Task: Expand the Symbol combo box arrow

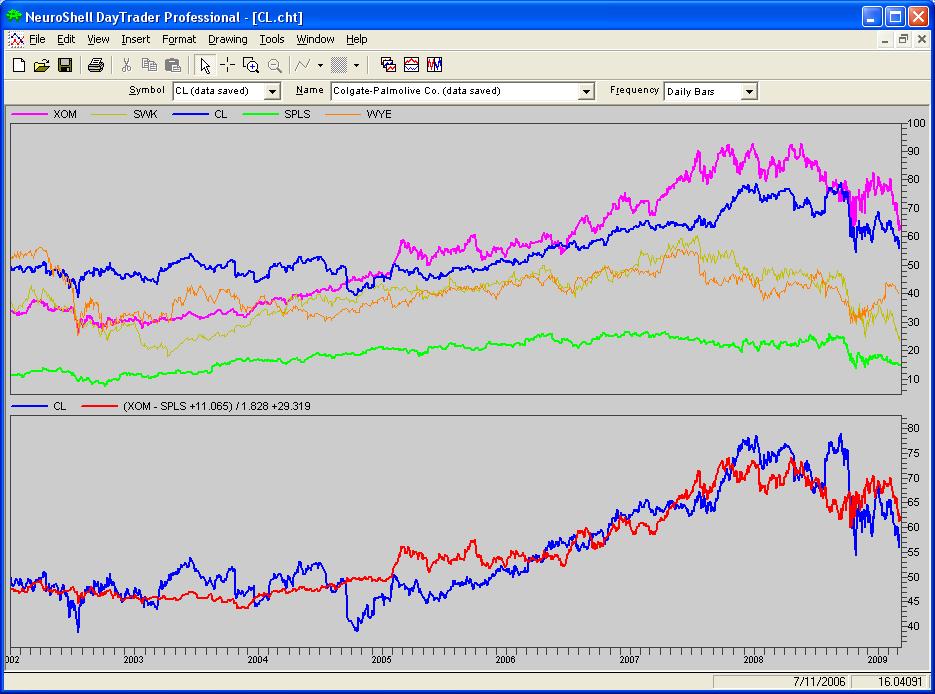Action: click(x=273, y=91)
